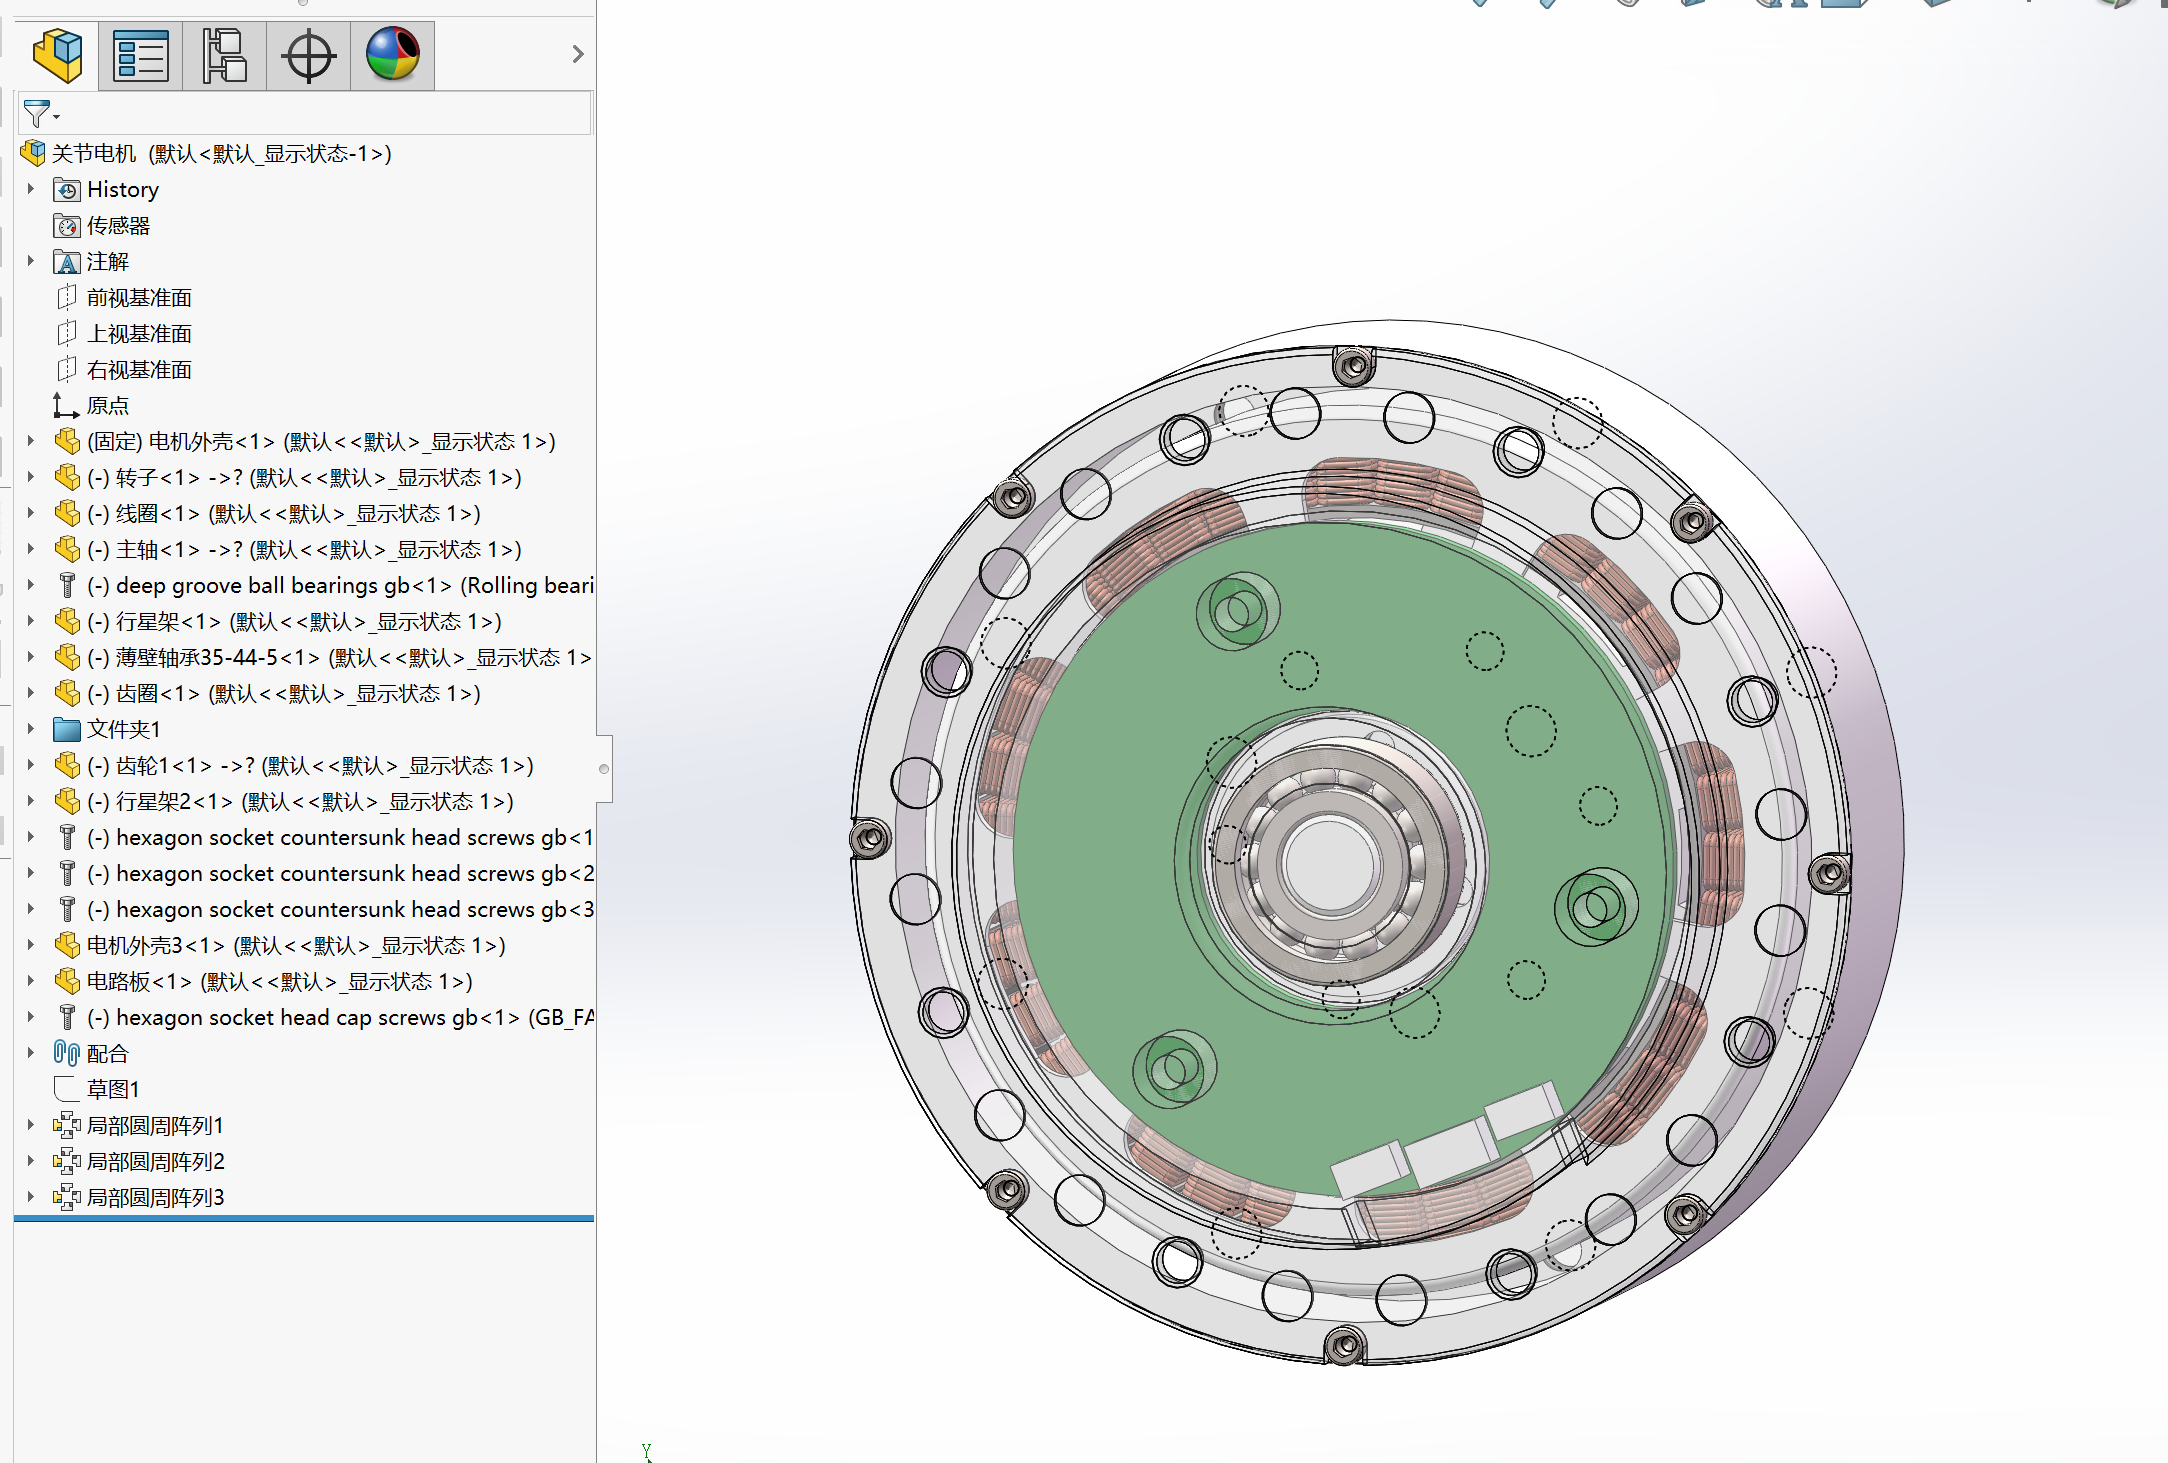Select the 电路板<1> part icon
2168x1463 pixels.
point(67,981)
